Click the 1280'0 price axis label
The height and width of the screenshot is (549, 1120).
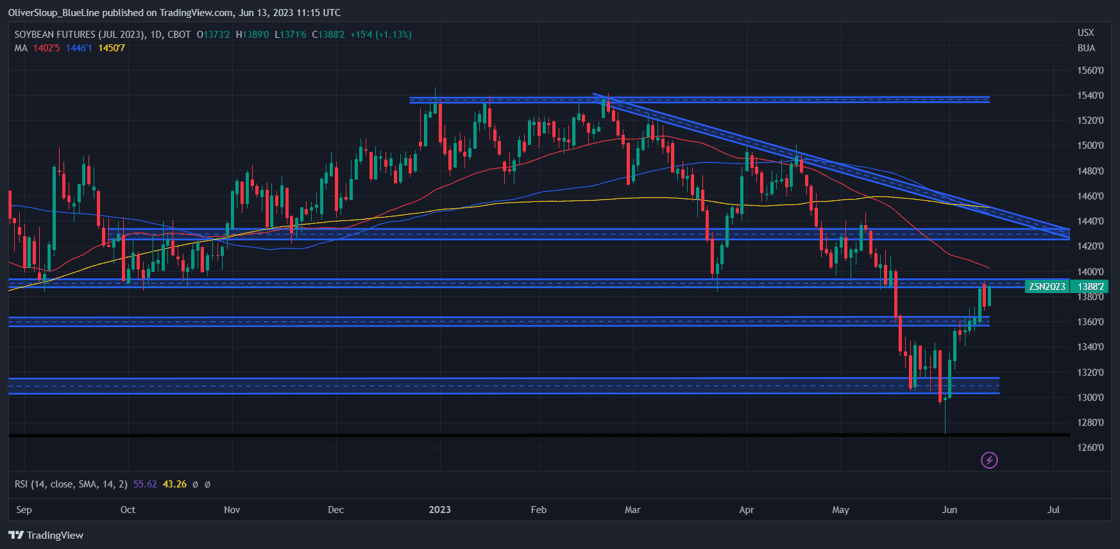click(x=1091, y=422)
